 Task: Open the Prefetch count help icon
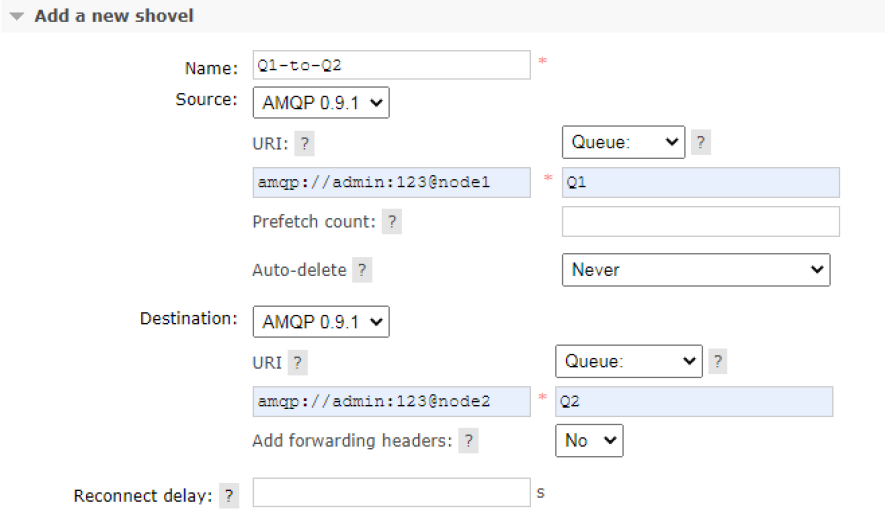pos(392,221)
